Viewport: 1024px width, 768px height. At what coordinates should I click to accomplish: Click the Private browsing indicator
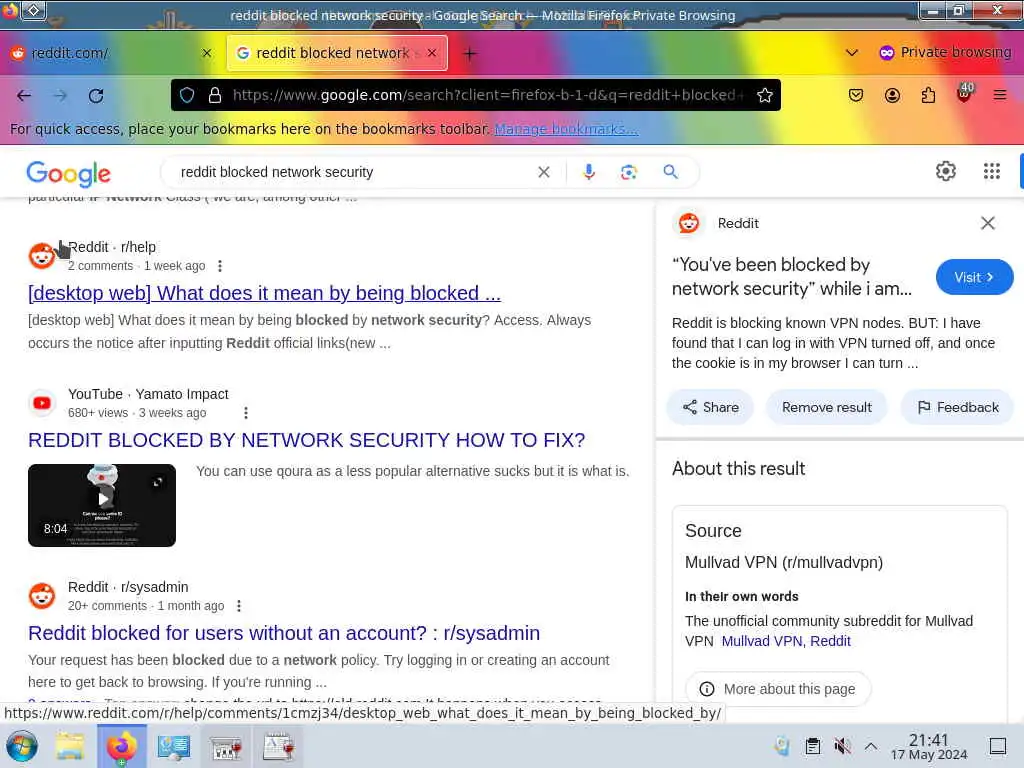(946, 52)
